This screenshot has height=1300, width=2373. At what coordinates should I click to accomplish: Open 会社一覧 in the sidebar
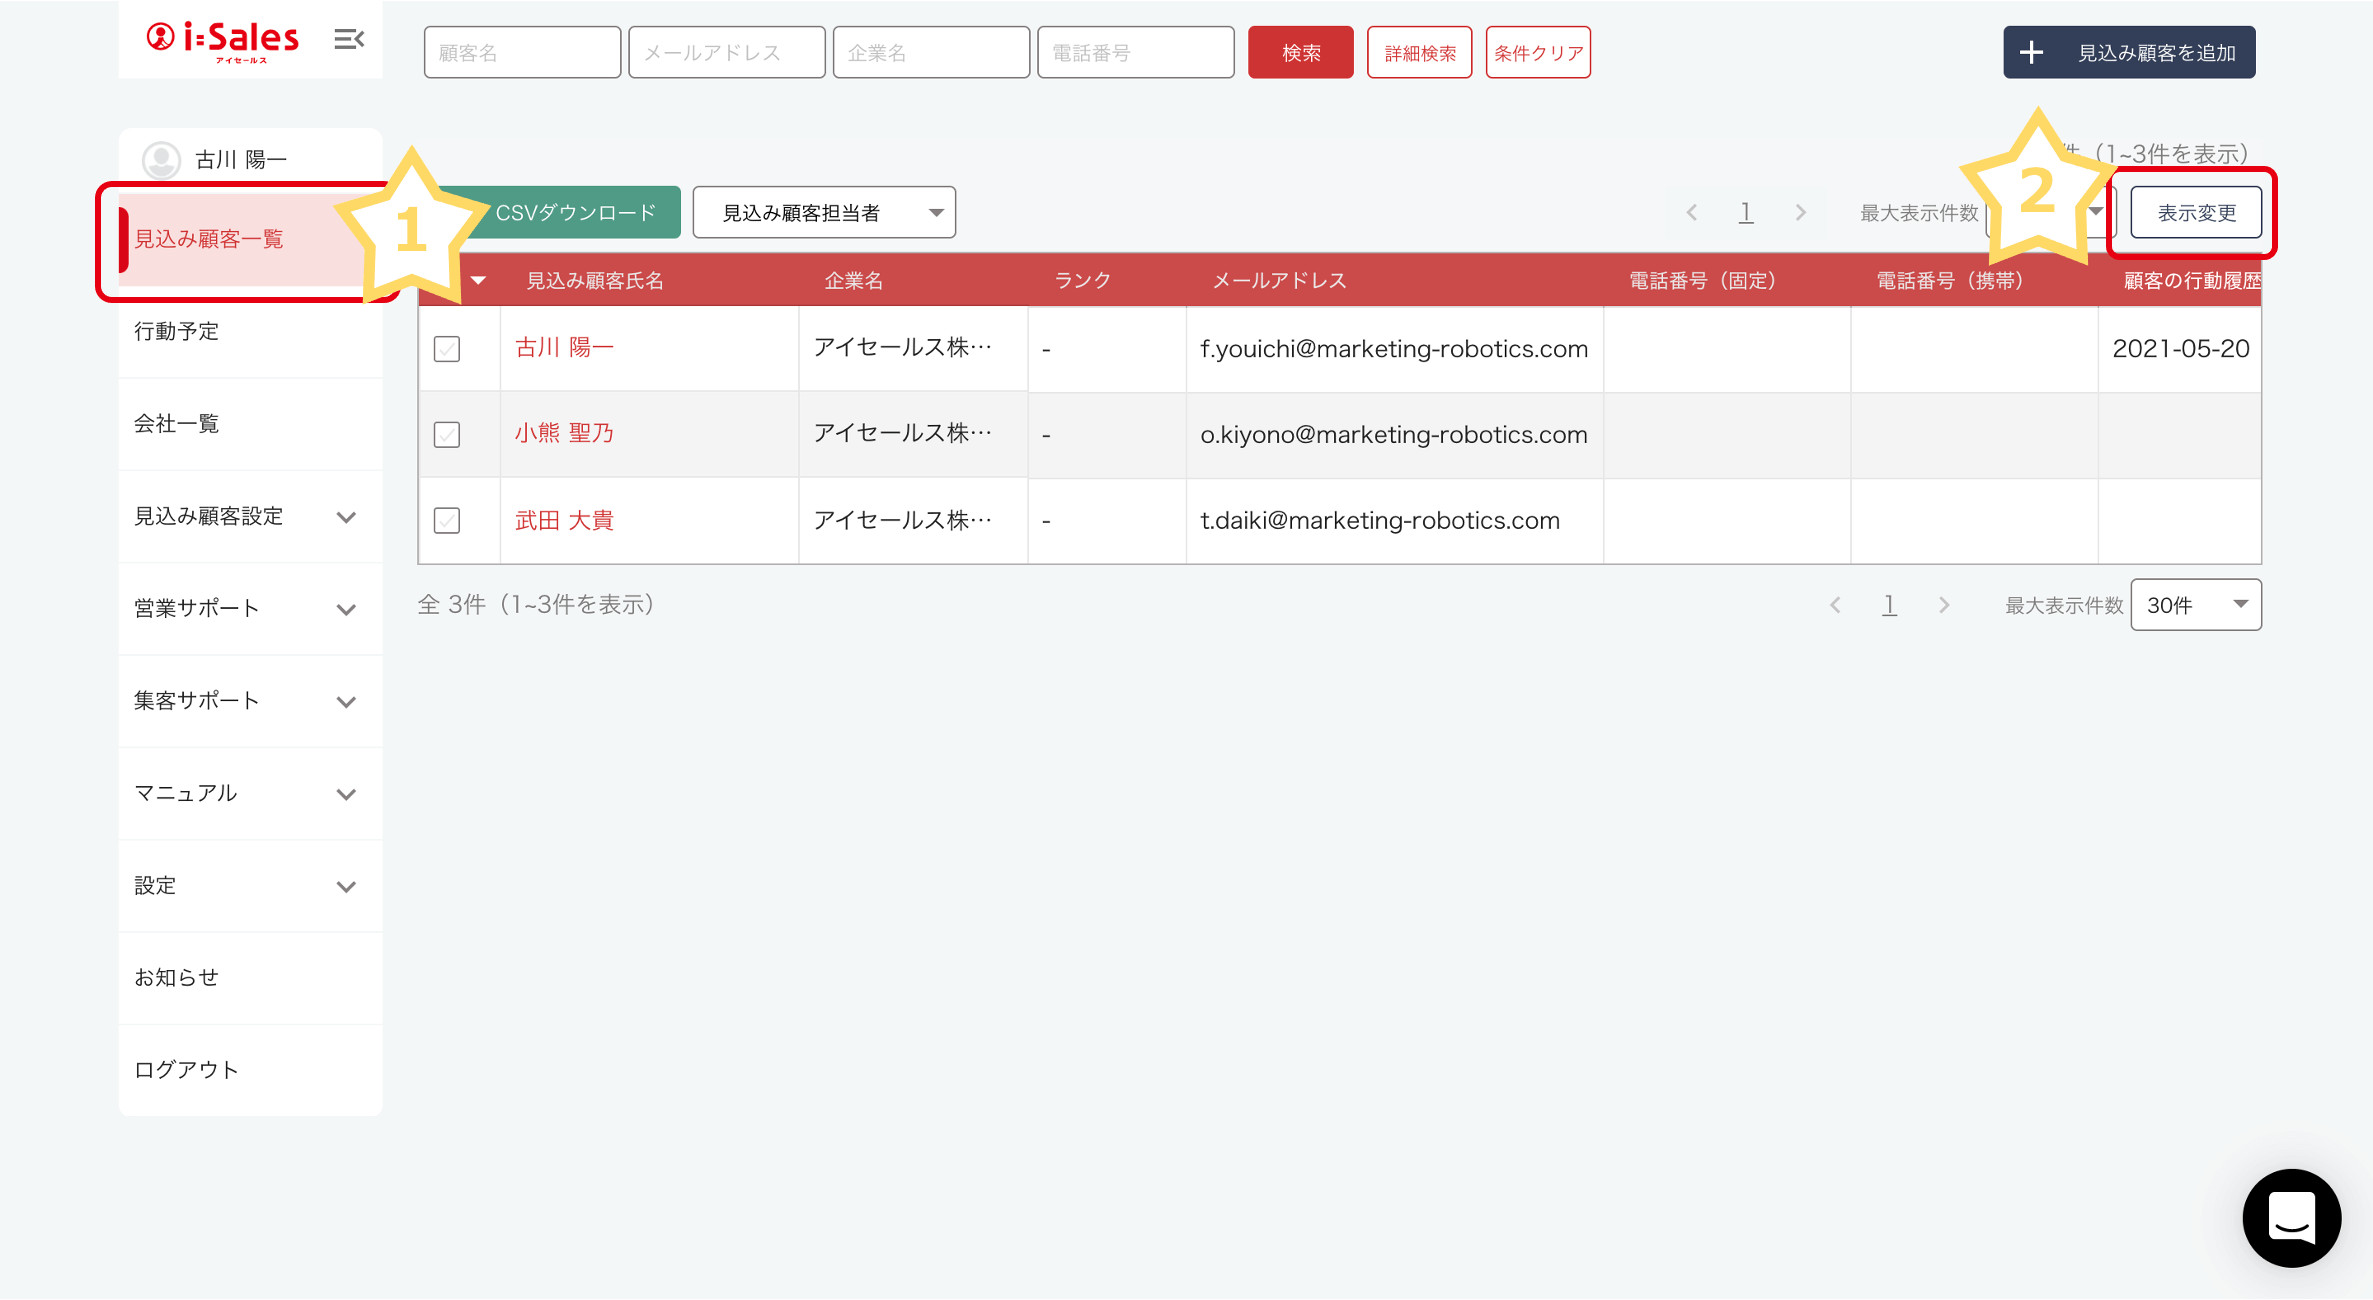tap(177, 424)
